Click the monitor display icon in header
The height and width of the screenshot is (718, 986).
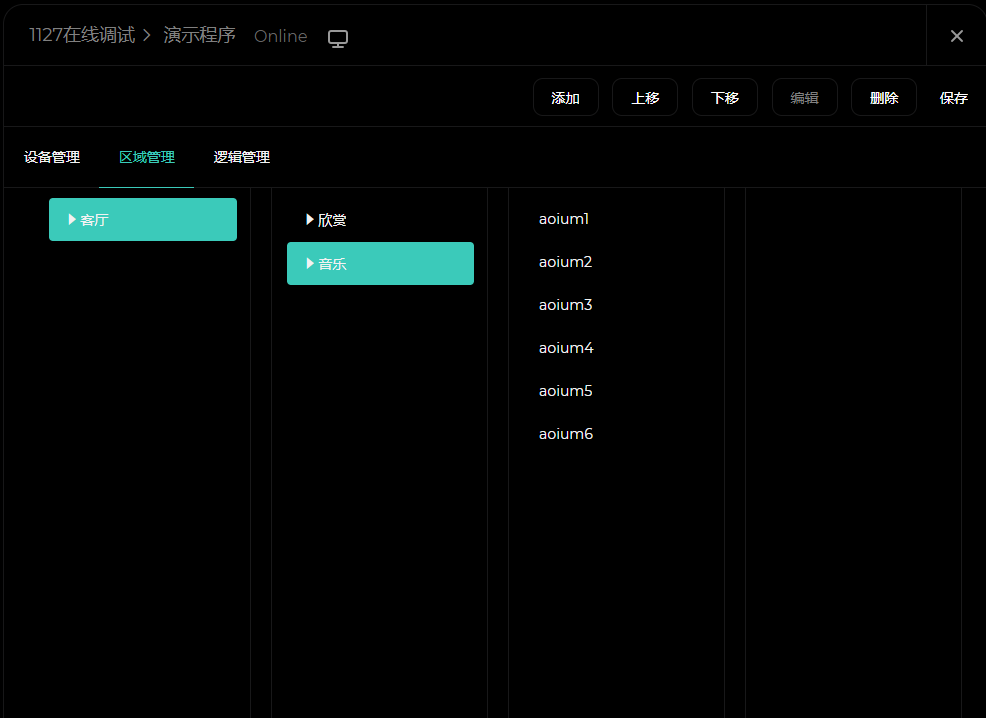pyautogui.click(x=338, y=38)
